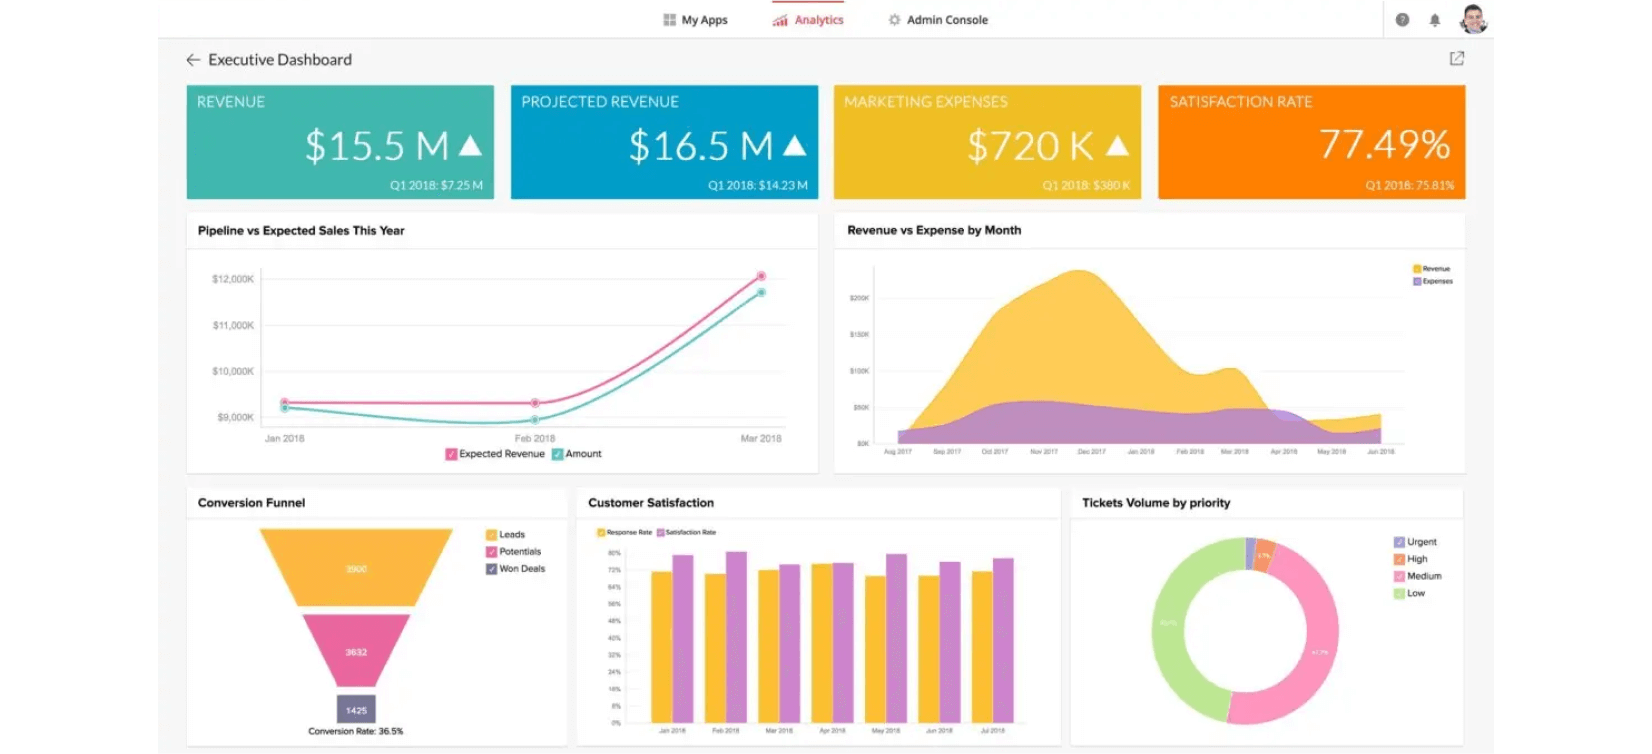
Task: Click Expected Revenue point at Feb 2018
Action: tap(535, 403)
